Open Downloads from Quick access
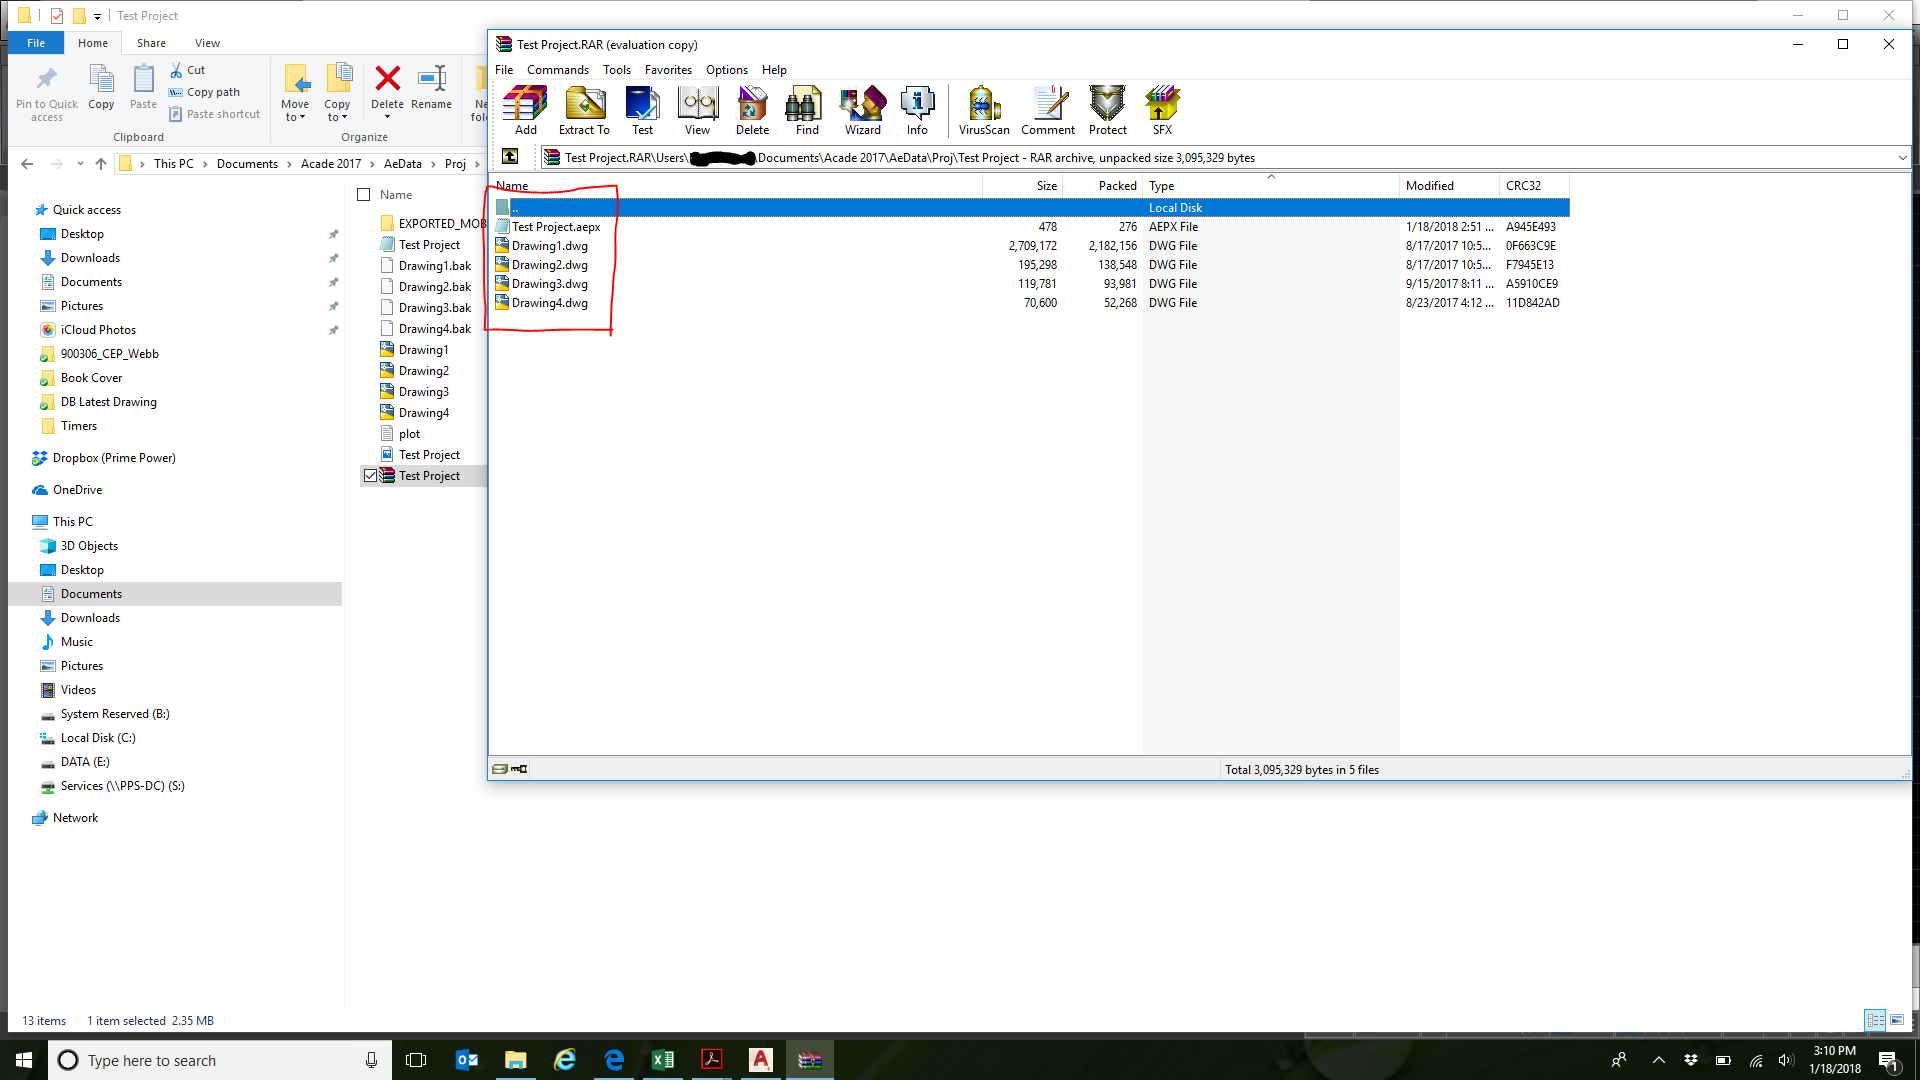This screenshot has width=1920, height=1080. (x=90, y=257)
